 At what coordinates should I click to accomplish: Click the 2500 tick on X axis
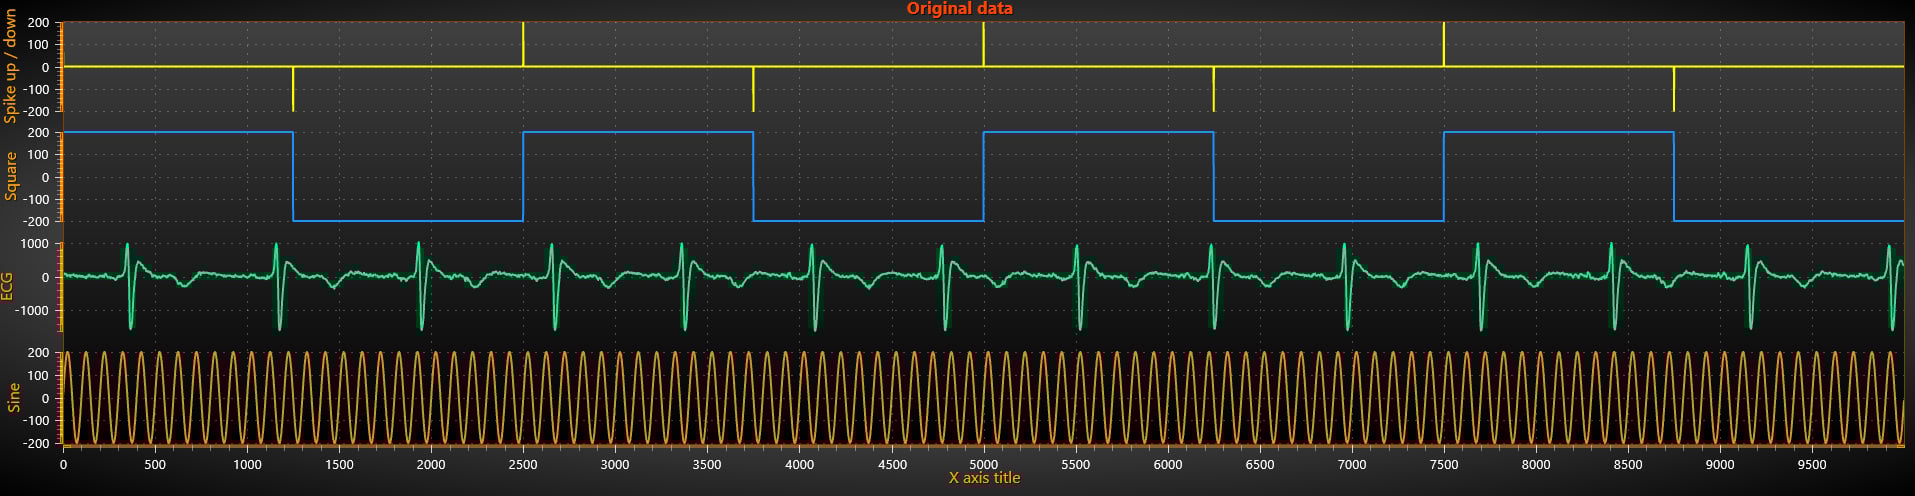pyautogui.click(x=523, y=464)
